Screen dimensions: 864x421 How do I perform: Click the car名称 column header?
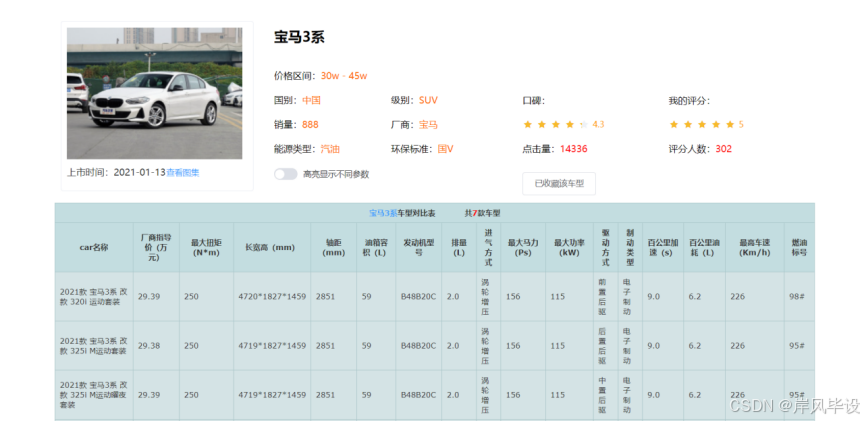click(94, 247)
